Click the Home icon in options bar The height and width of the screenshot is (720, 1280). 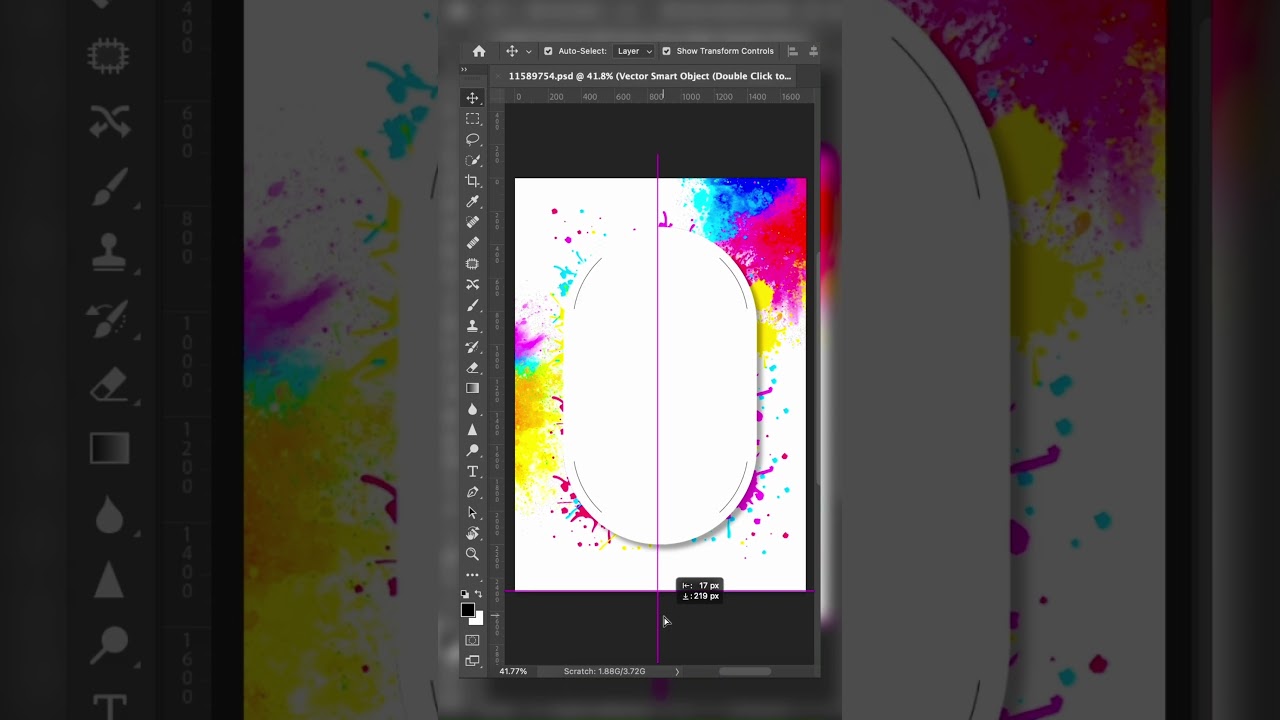click(x=479, y=51)
